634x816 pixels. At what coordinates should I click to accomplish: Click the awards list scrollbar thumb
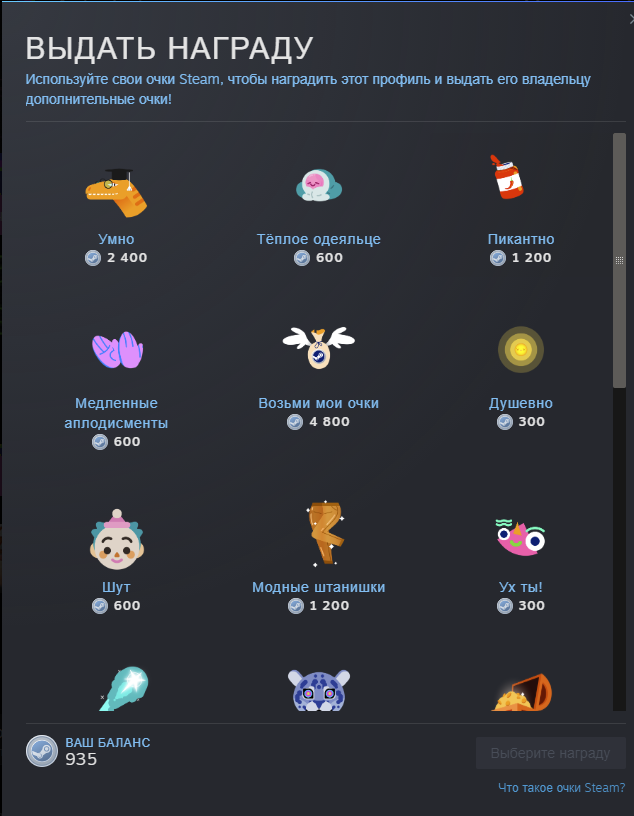[619, 260]
